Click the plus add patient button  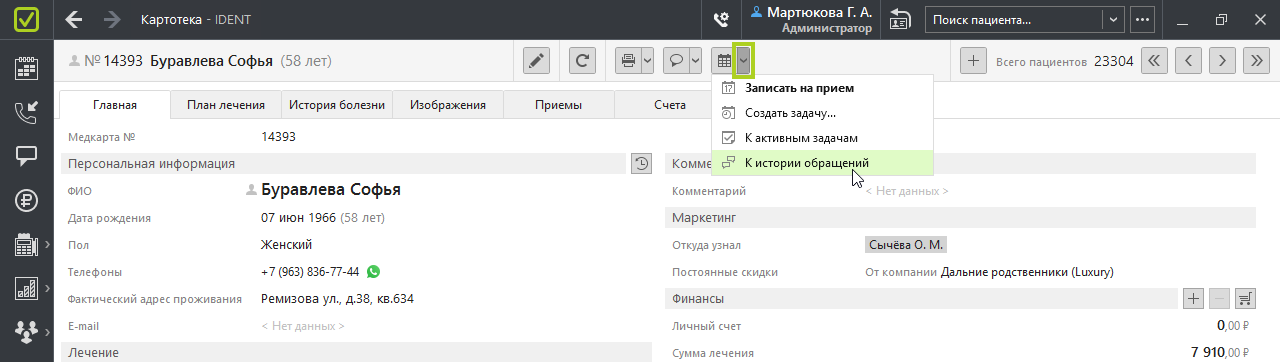click(973, 61)
